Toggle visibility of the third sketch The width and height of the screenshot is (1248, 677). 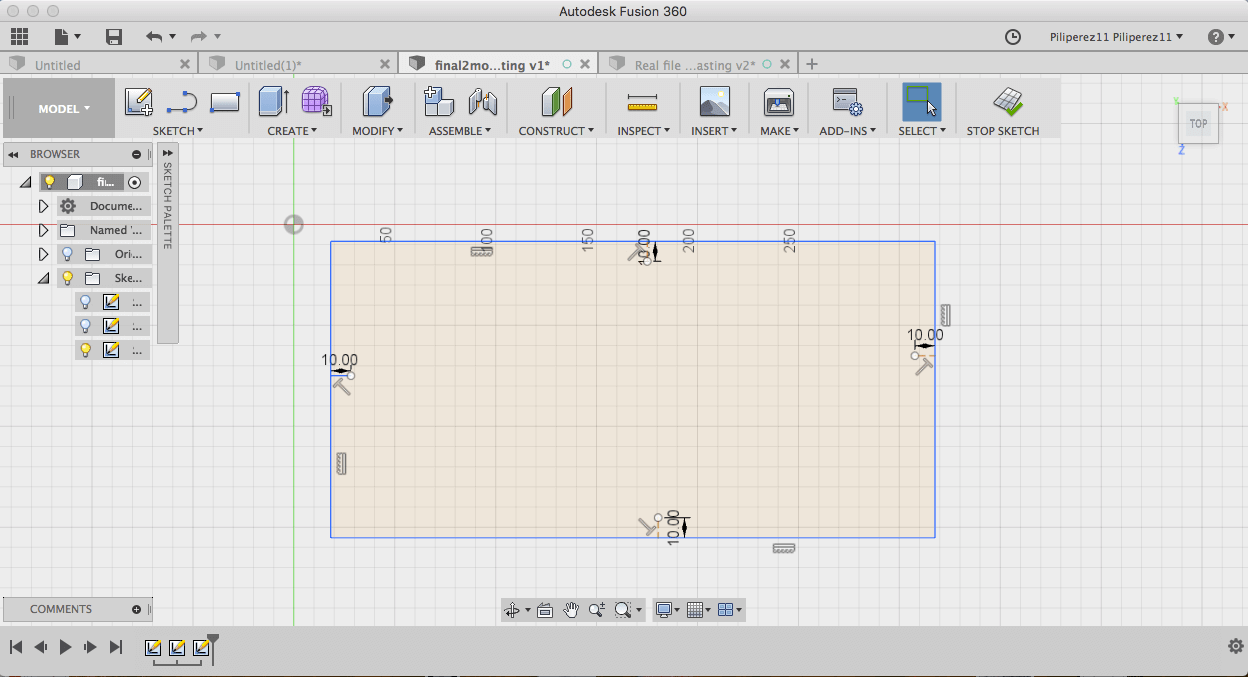[x=85, y=349]
